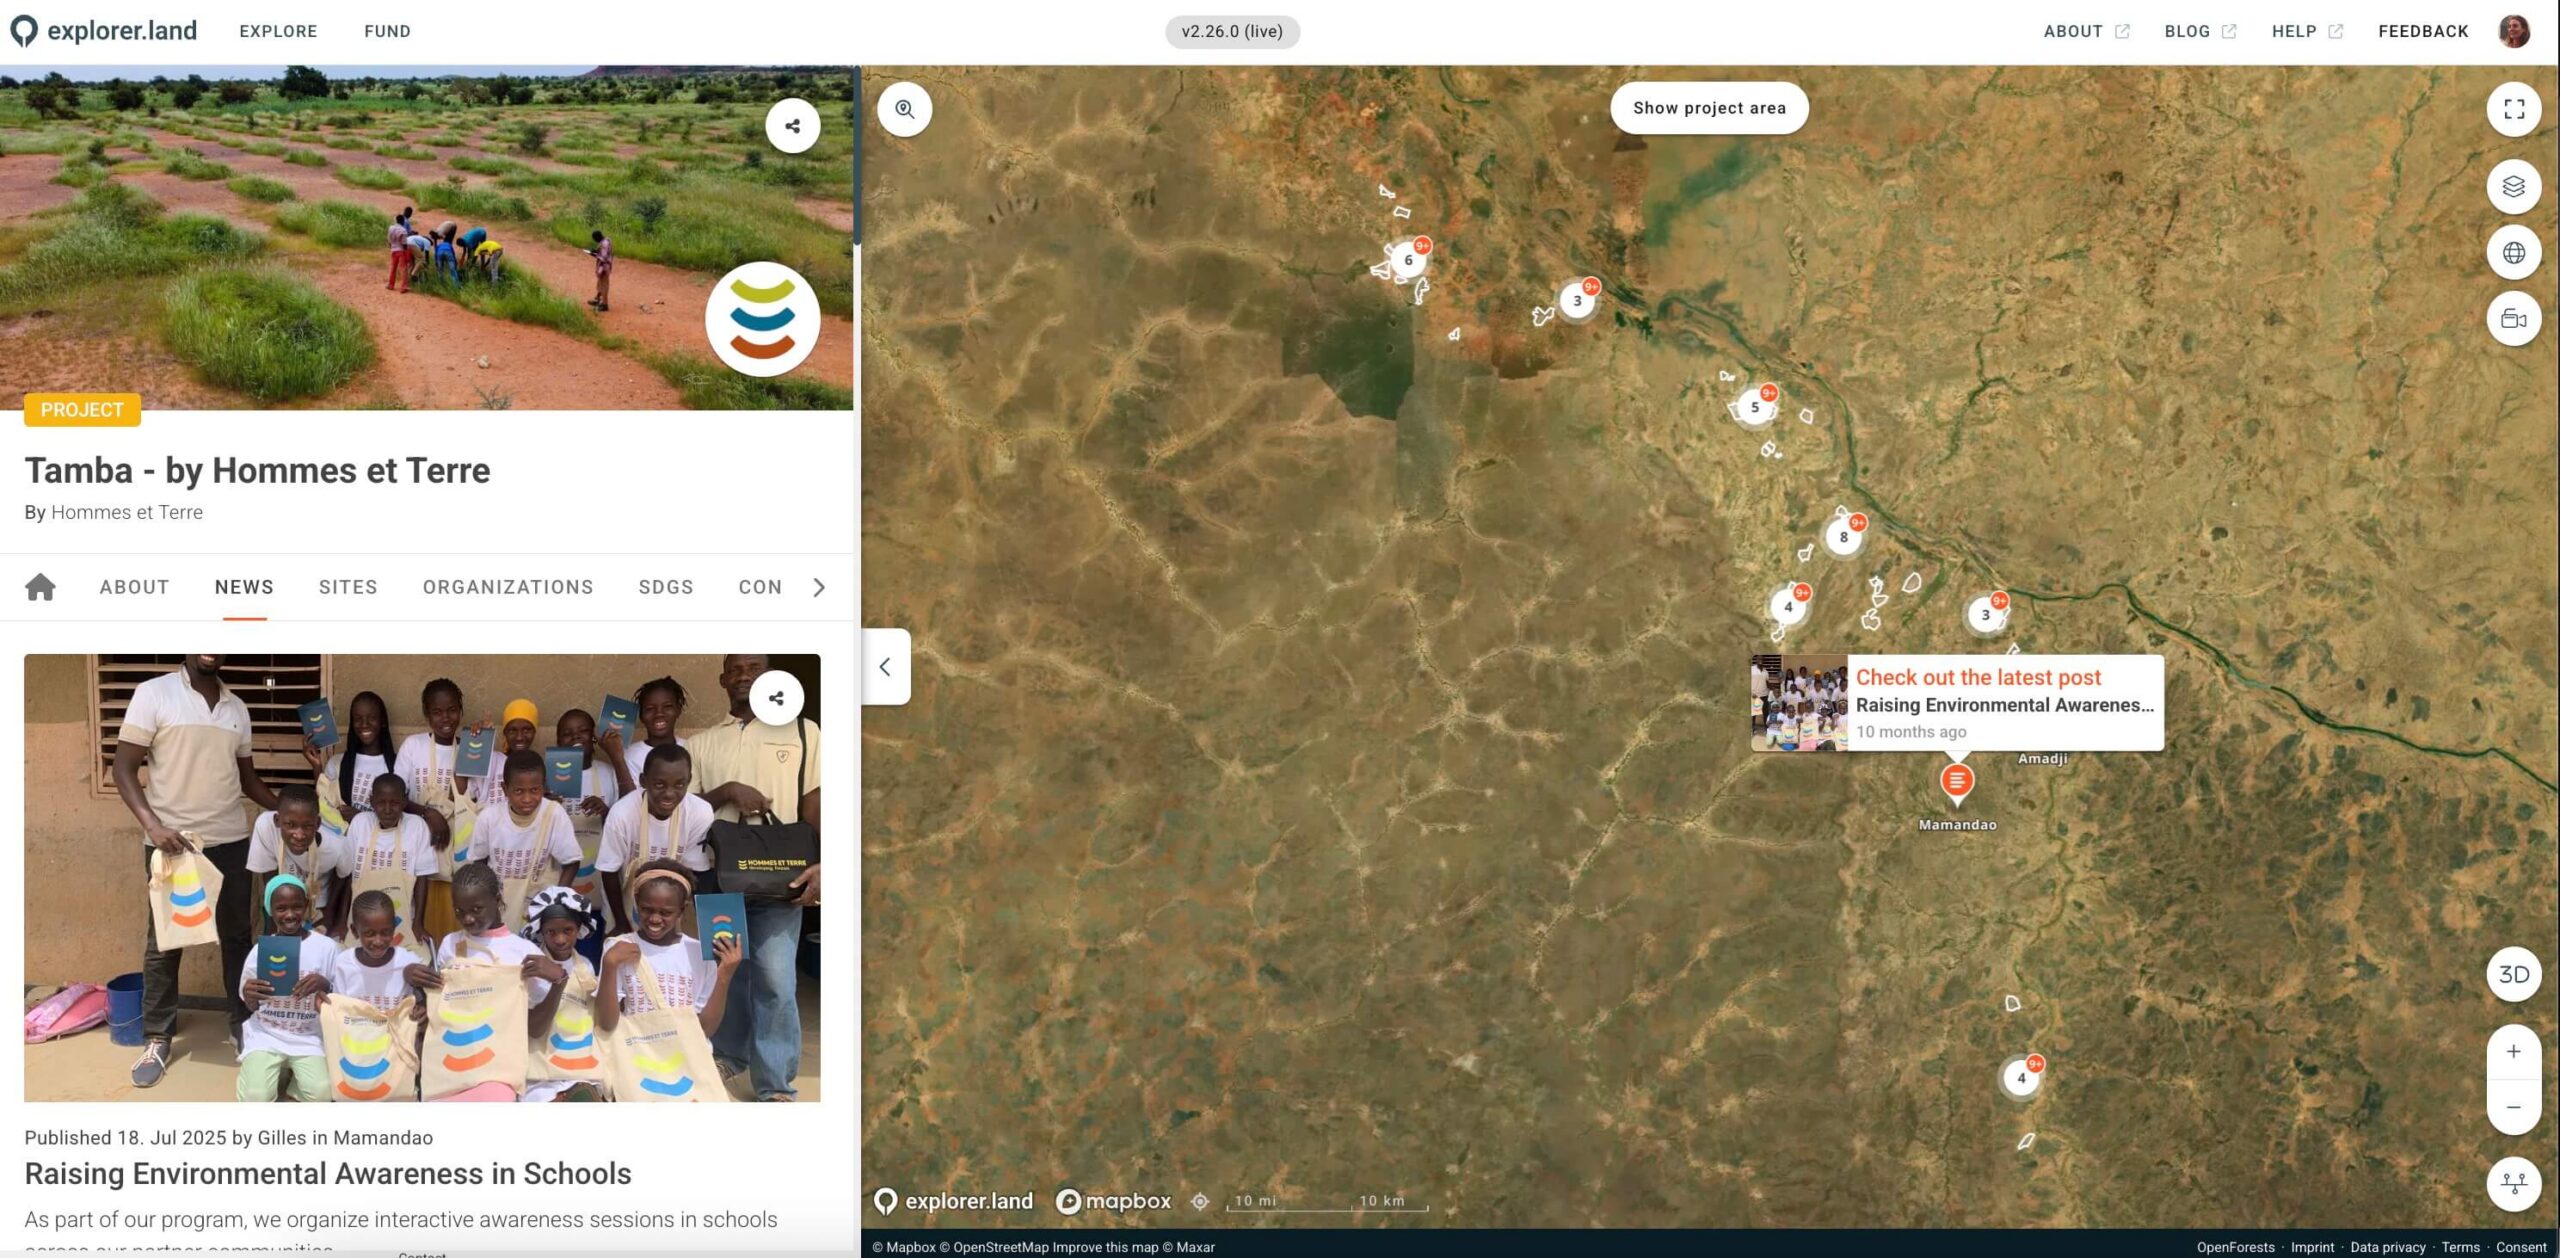Go to project home tab icon

(x=40, y=587)
